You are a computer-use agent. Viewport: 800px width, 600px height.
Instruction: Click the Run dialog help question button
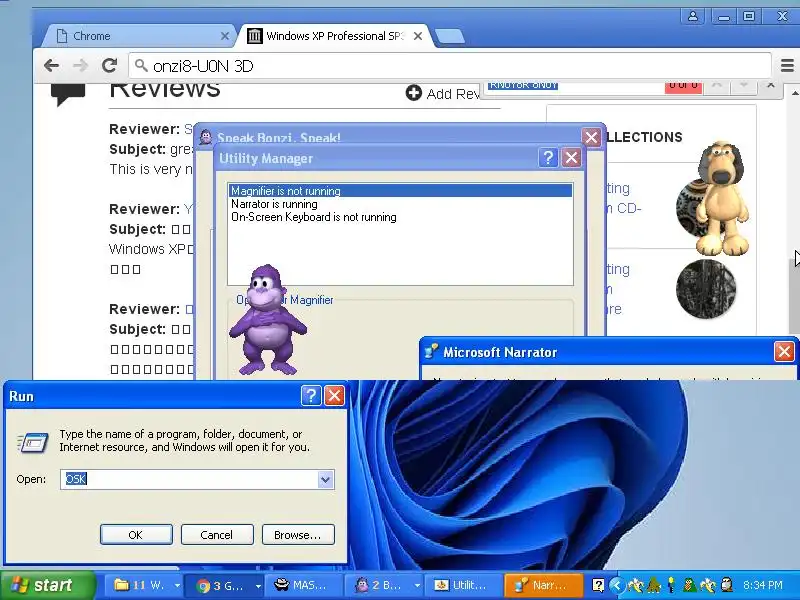(x=311, y=395)
